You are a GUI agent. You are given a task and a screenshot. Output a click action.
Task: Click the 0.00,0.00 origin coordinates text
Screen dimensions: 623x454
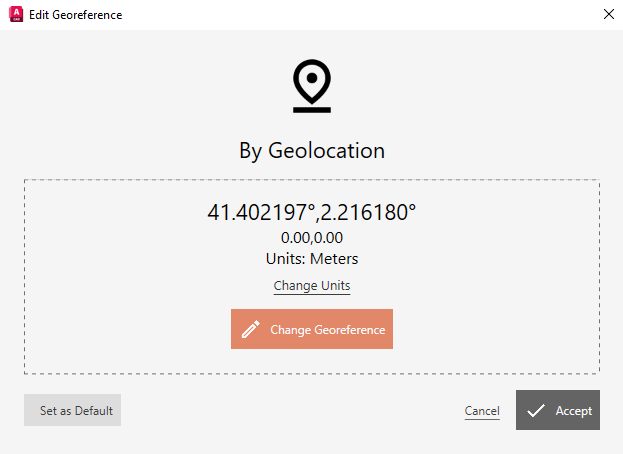[x=312, y=238]
